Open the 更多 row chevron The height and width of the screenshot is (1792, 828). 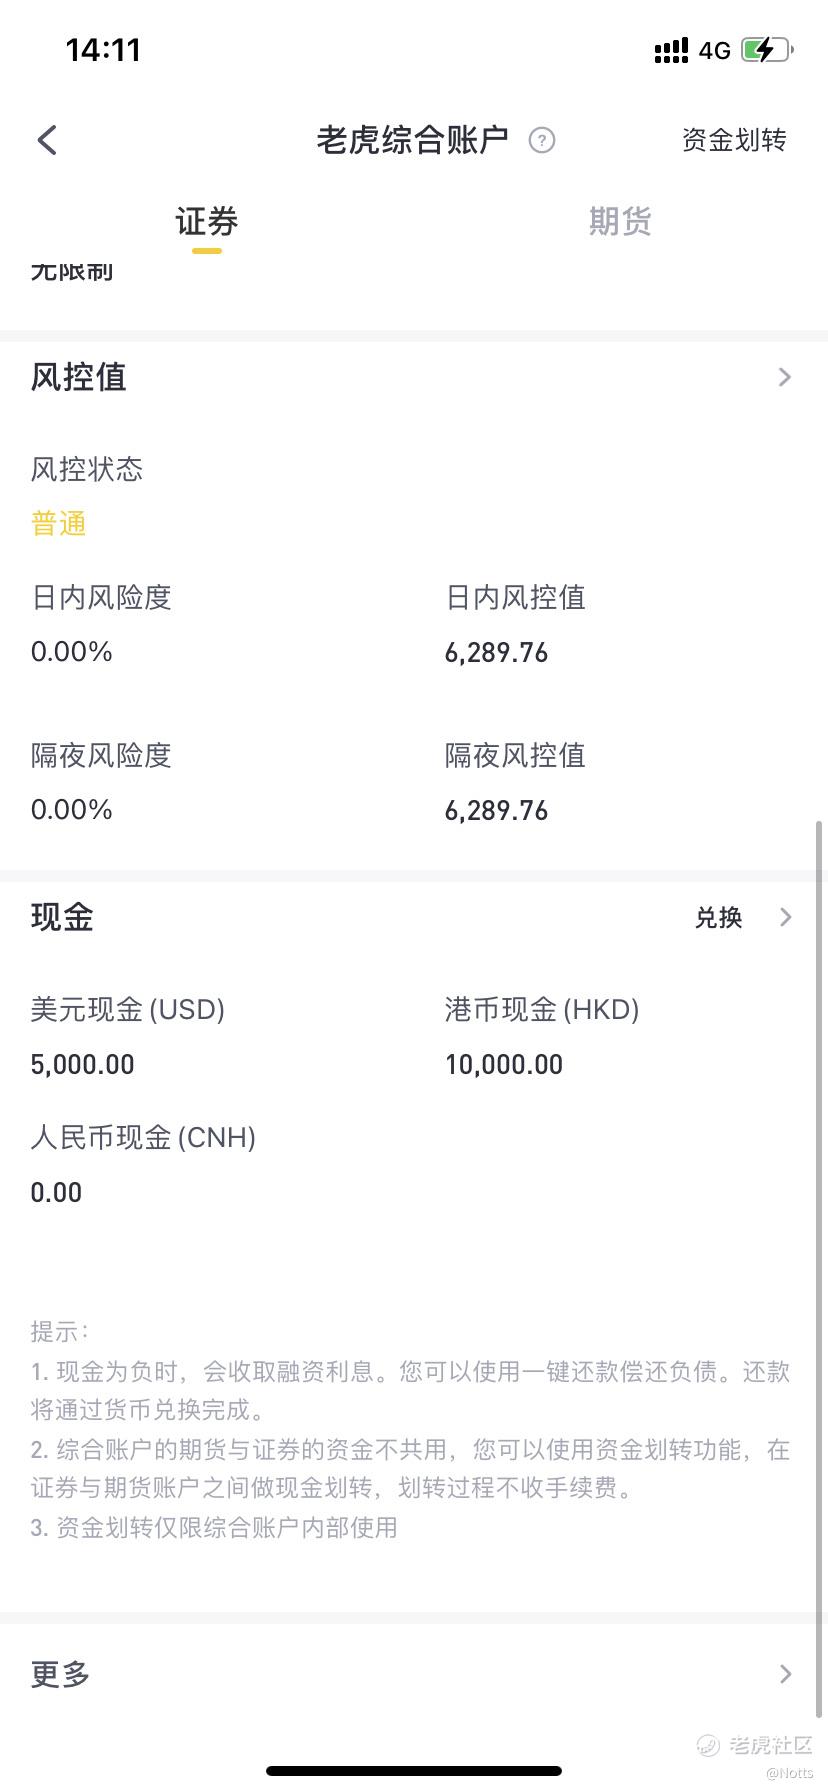pyautogui.click(x=784, y=1674)
